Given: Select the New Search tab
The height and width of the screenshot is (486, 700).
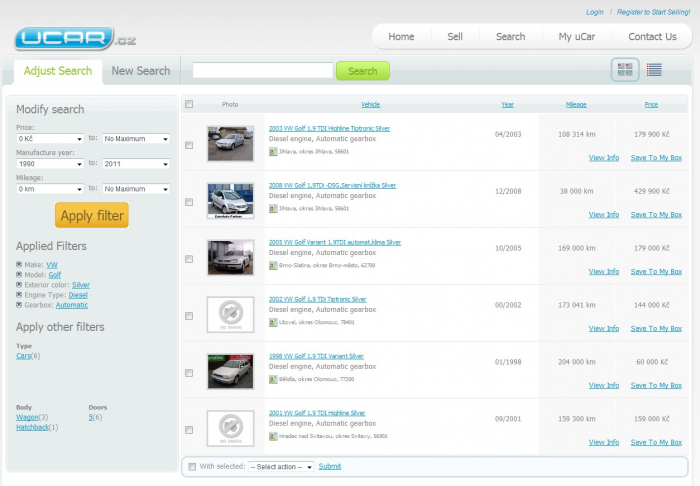Looking at the screenshot, I should pyautogui.click(x=141, y=71).
